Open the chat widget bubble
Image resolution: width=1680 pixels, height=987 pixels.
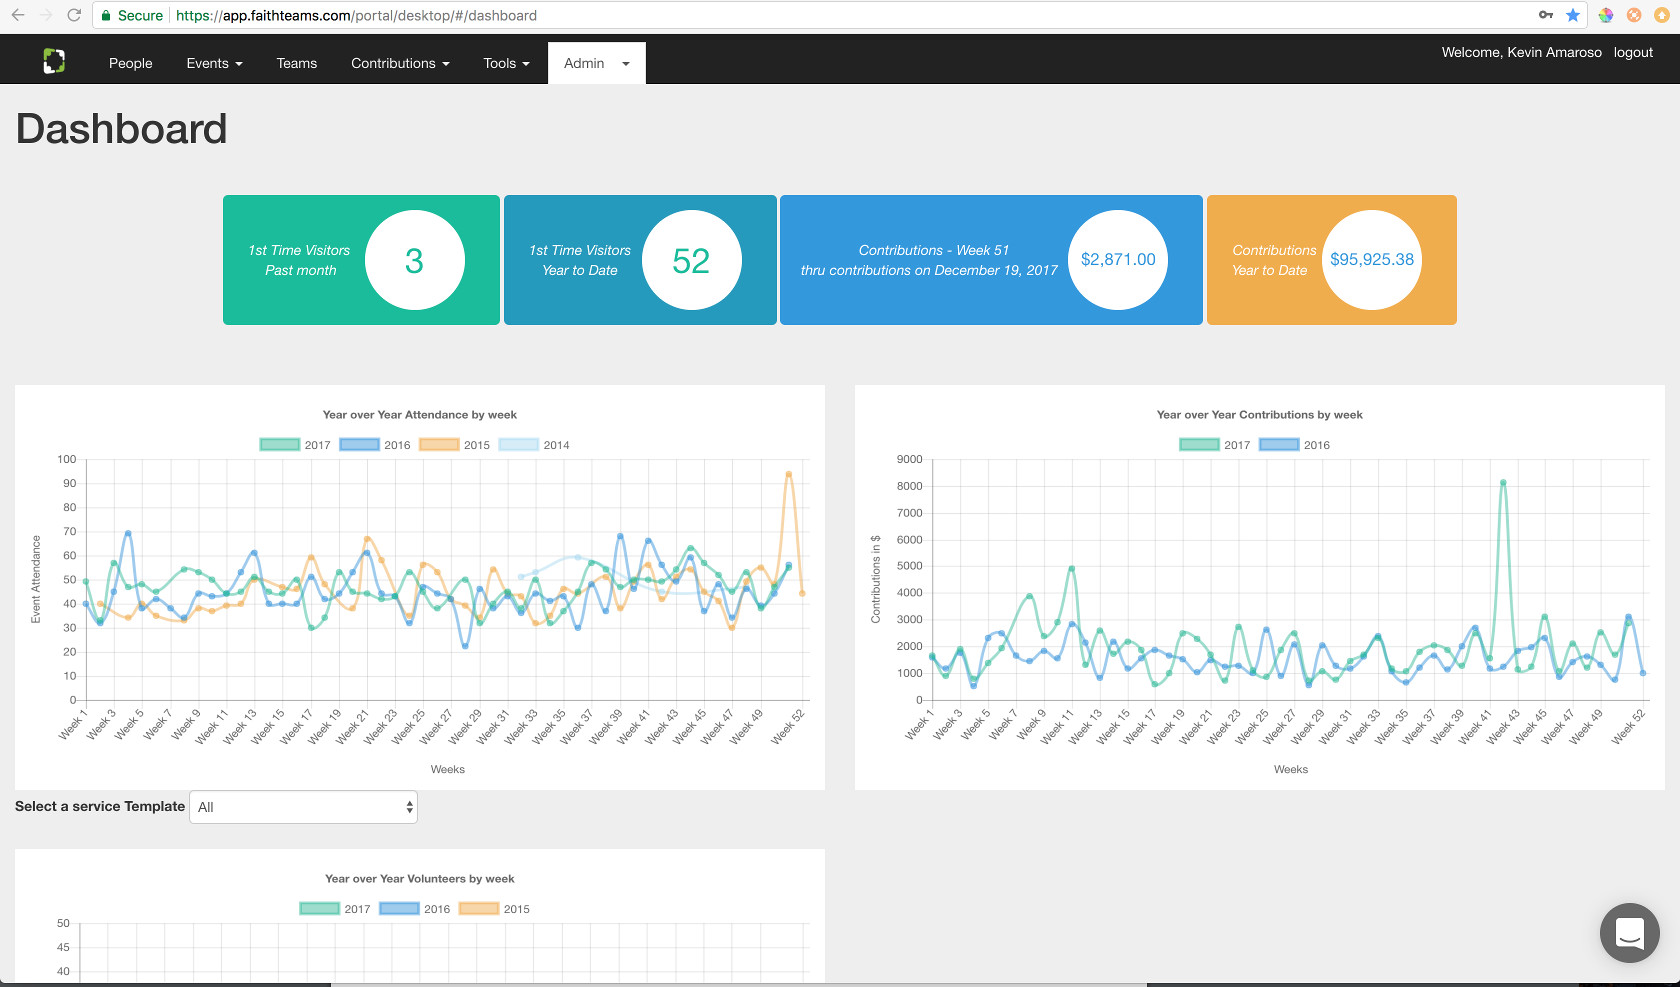[x=1630, y=933]
